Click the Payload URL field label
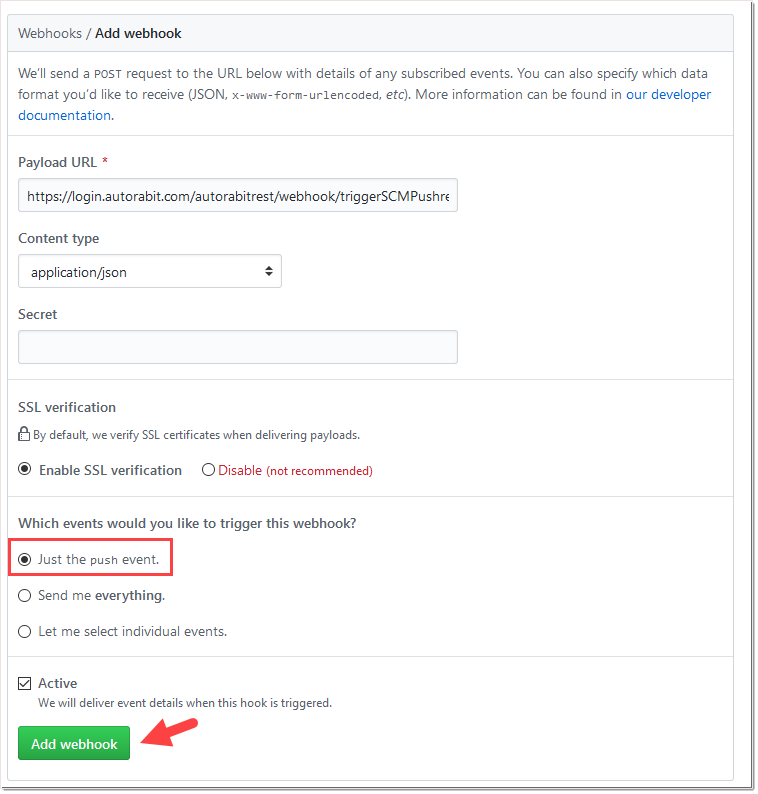758x794 pixels. pyautogui.click(x=57, y=162)
